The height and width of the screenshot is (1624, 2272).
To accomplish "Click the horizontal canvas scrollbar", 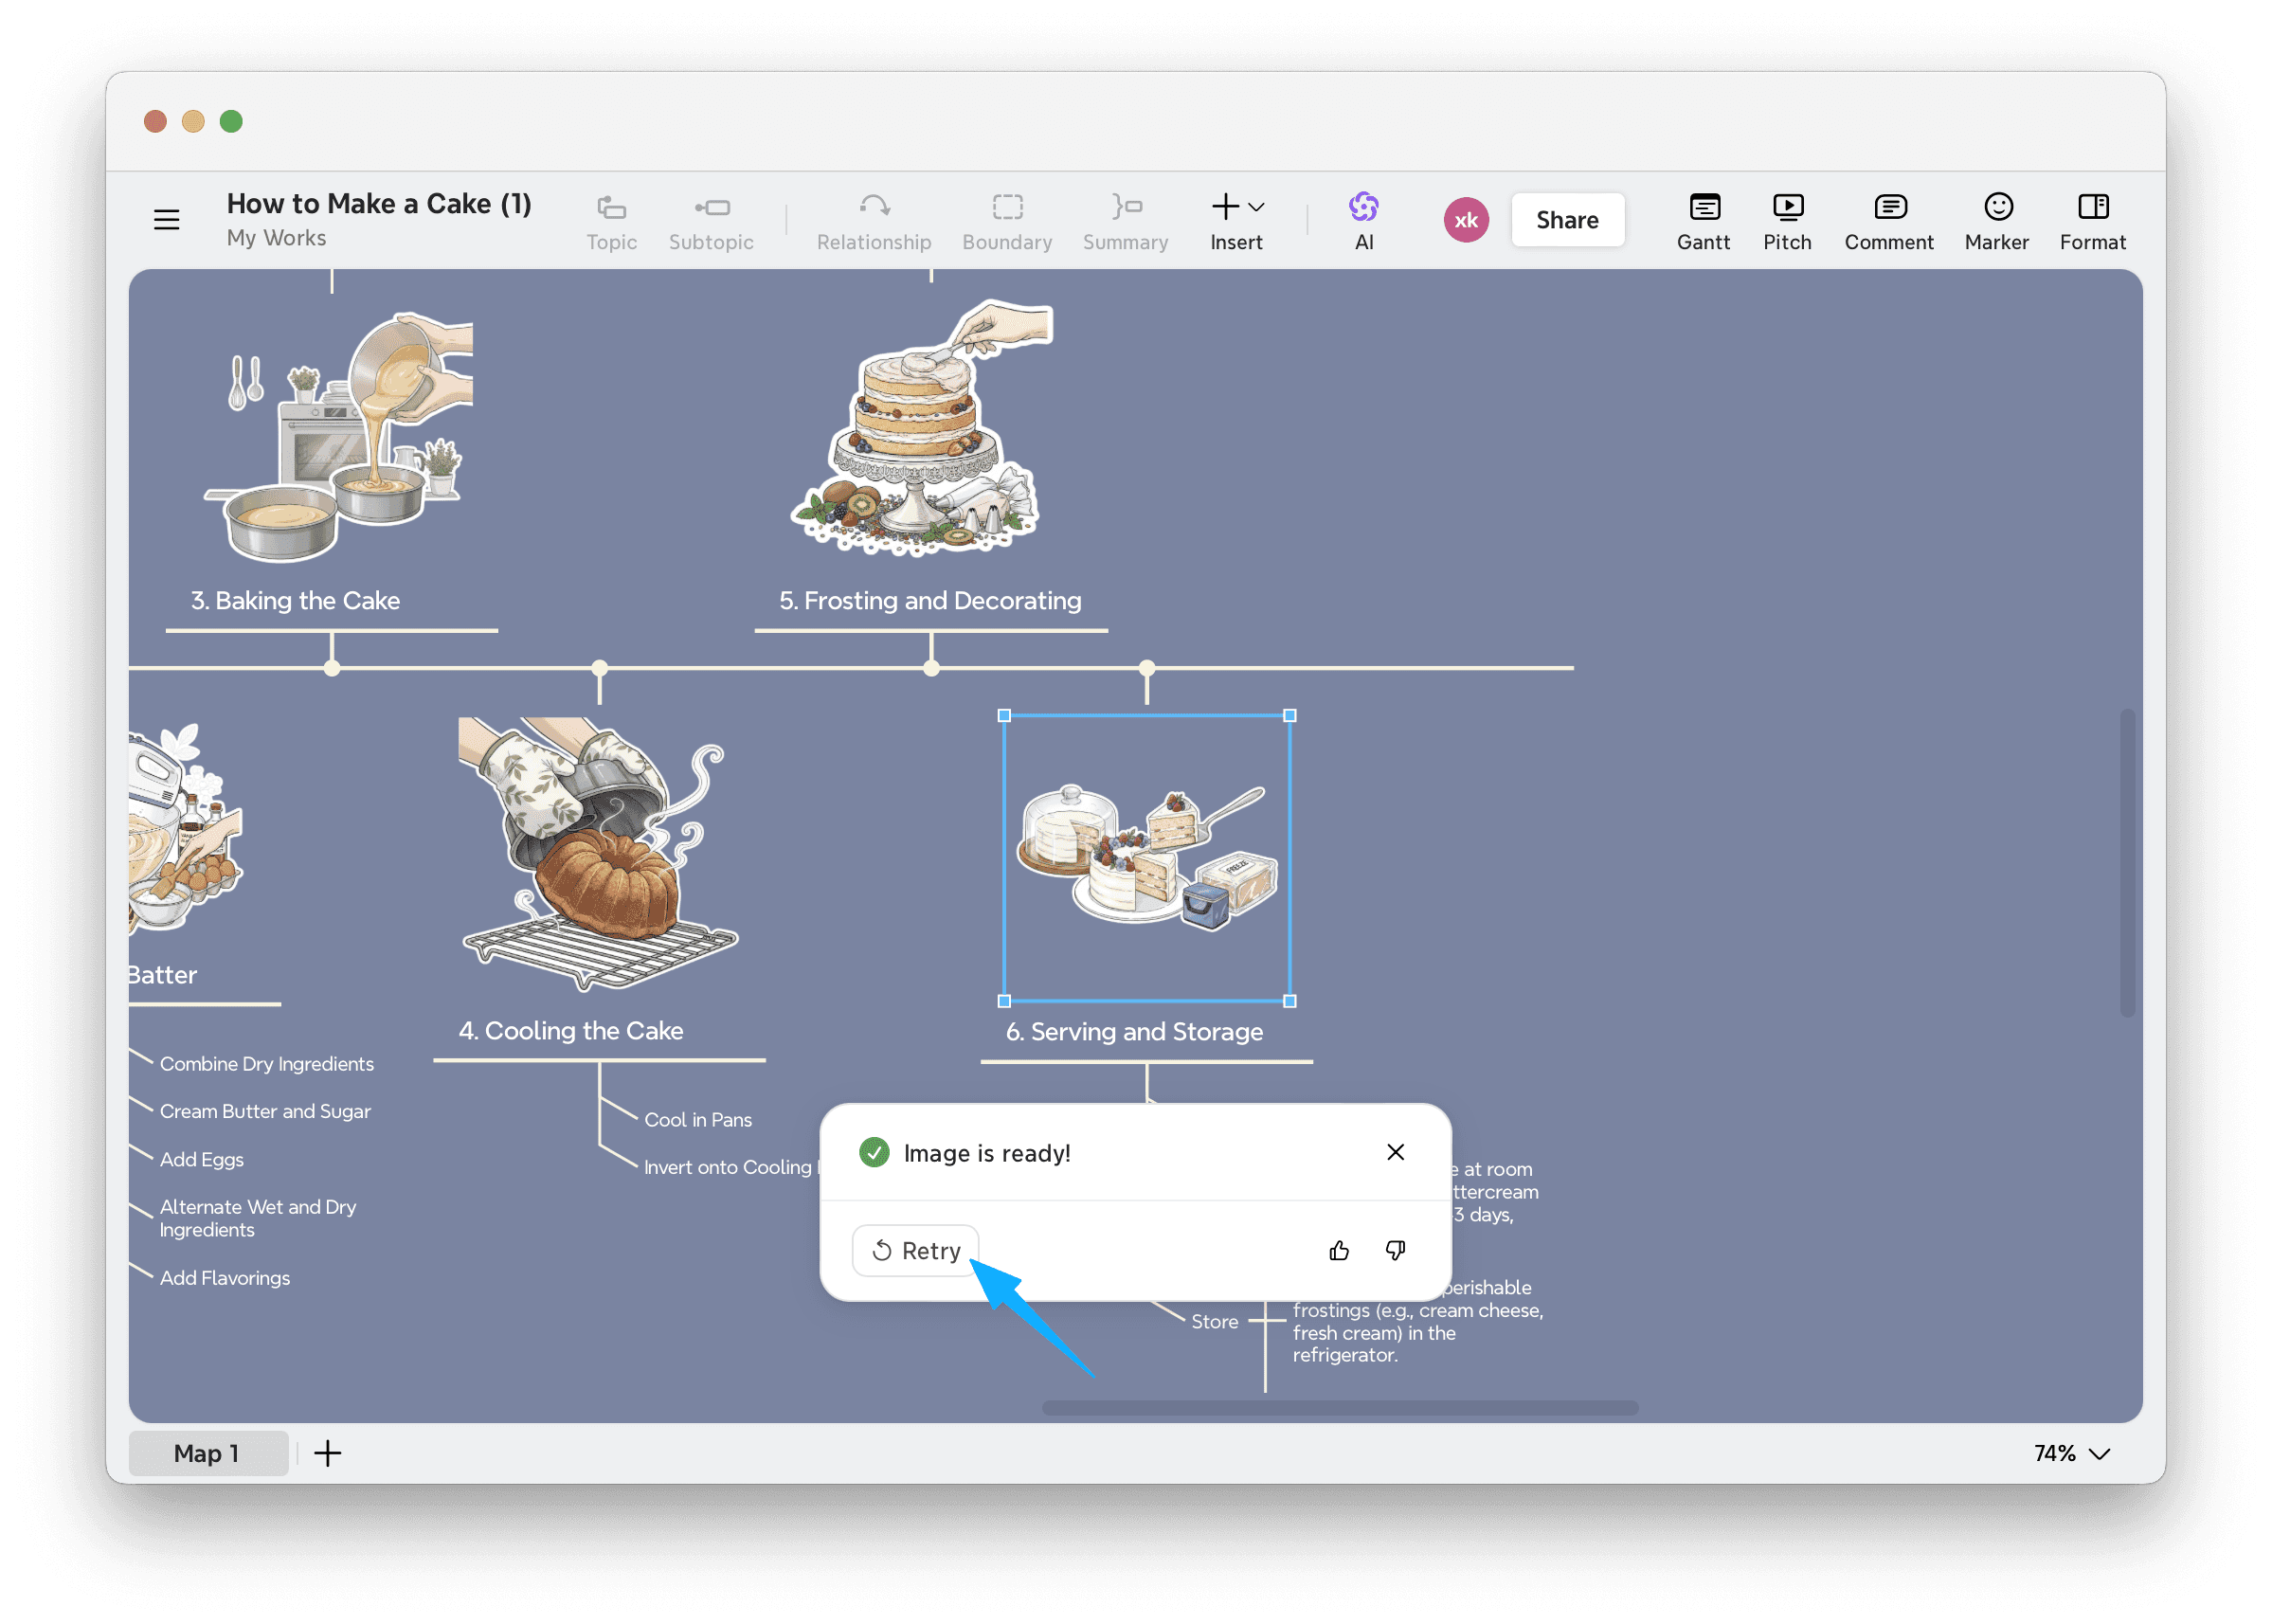I will pyautogui.click(x=1339, y=1408).
